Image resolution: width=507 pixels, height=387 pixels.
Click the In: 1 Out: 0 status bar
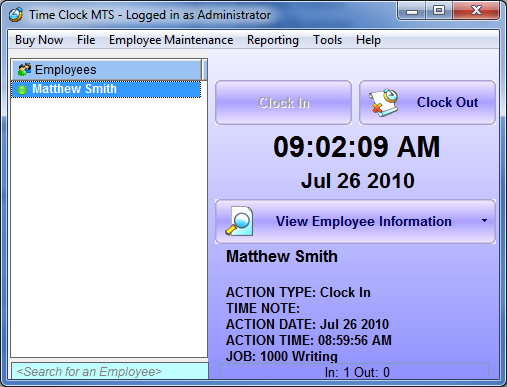[x=355, y=371]
